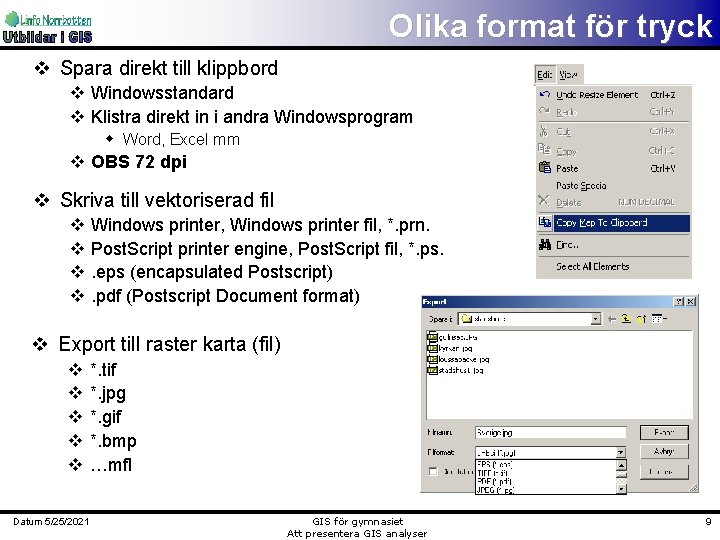Pick JPEG from the format list
This screenshot has width=720, height=540.
(545, 489)
